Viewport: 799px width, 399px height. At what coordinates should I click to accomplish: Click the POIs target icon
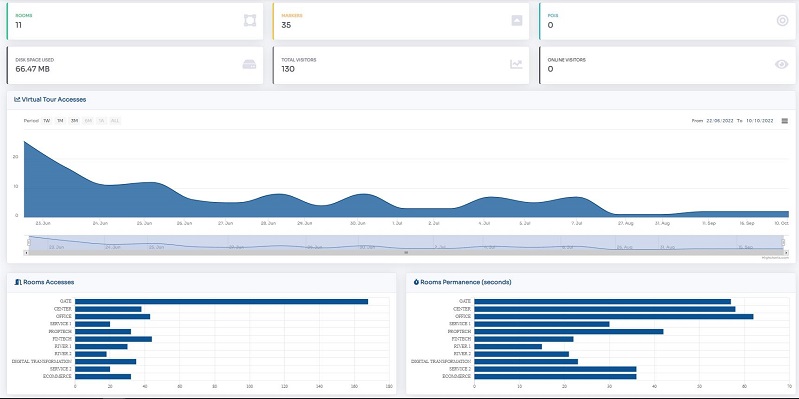782,20
